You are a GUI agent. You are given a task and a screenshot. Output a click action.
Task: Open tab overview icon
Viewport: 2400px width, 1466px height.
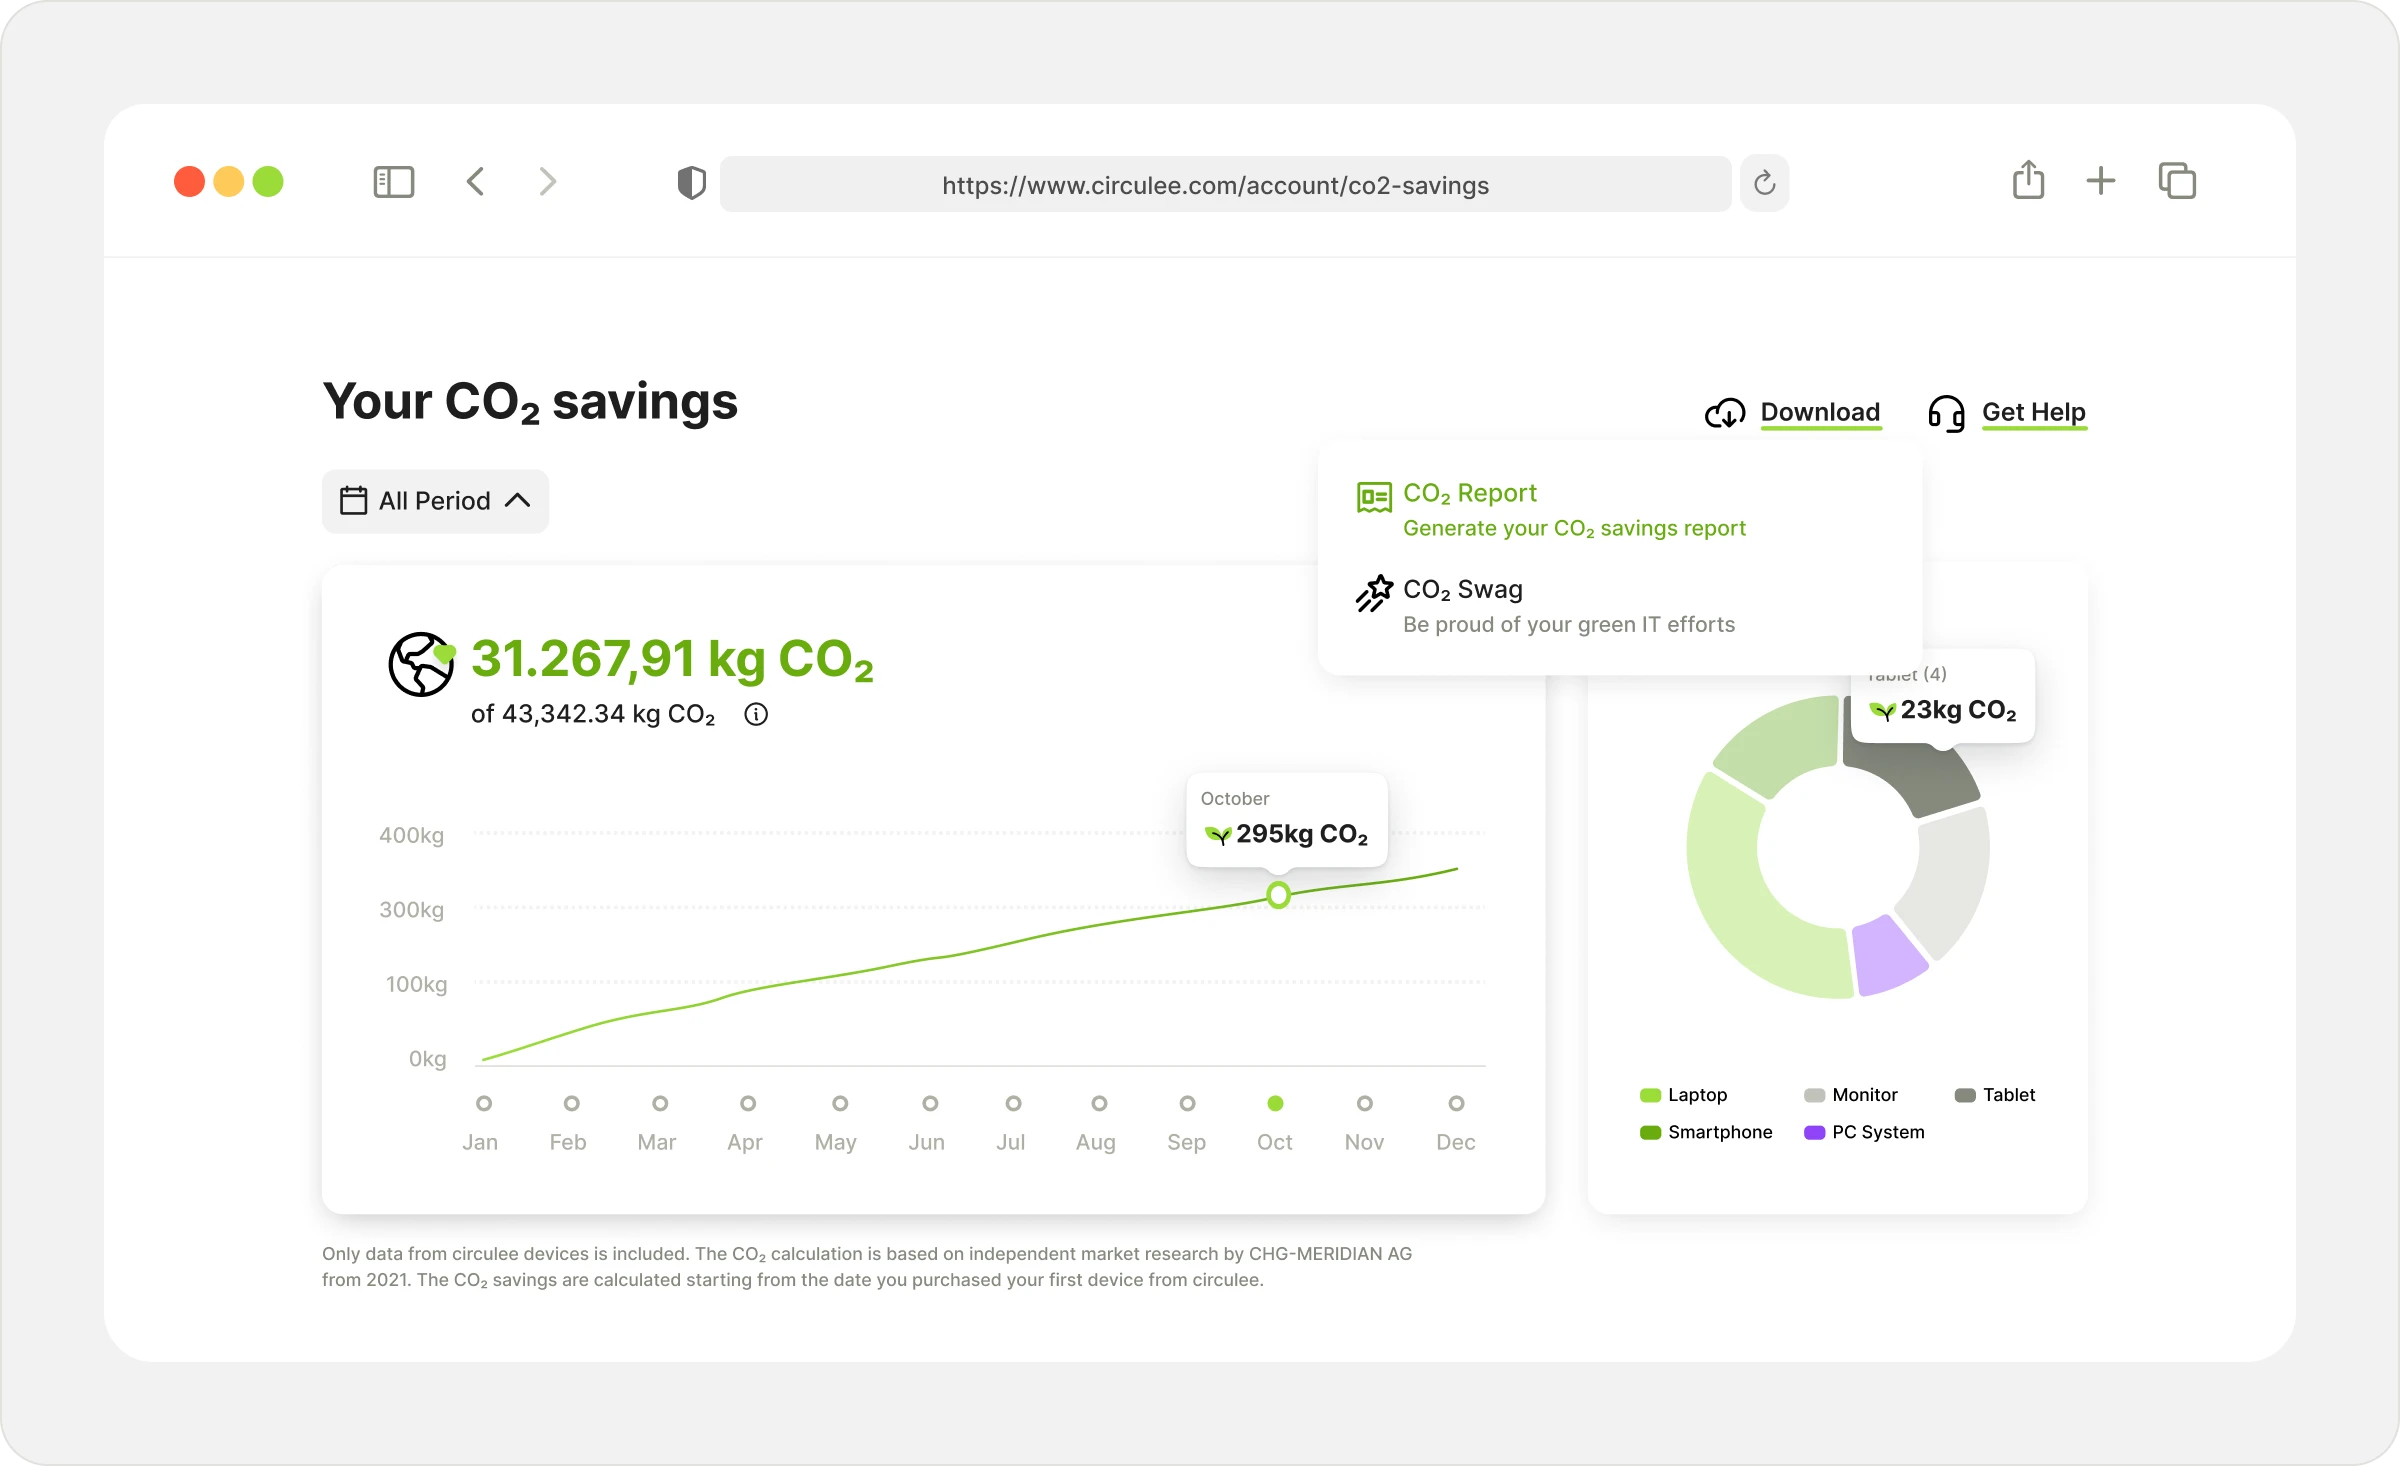click(2177, 181)
